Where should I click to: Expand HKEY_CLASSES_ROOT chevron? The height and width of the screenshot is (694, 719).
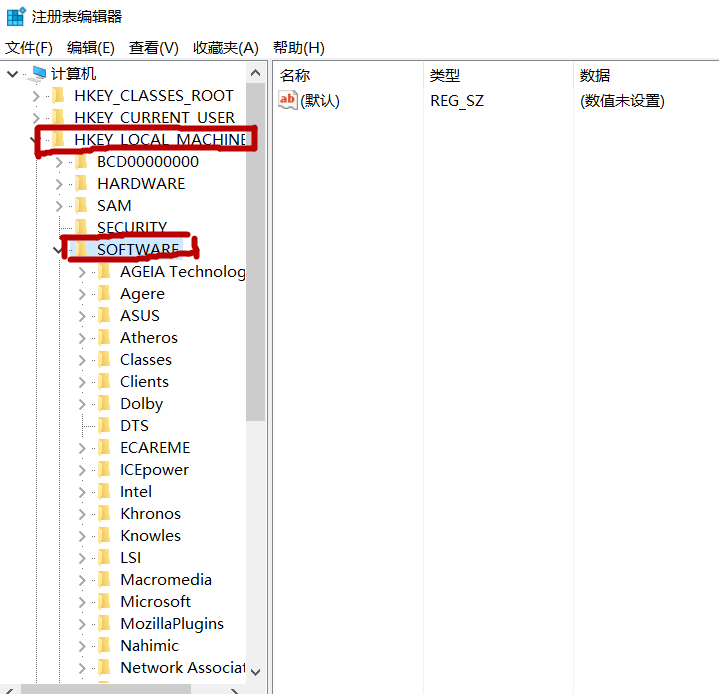36,96
